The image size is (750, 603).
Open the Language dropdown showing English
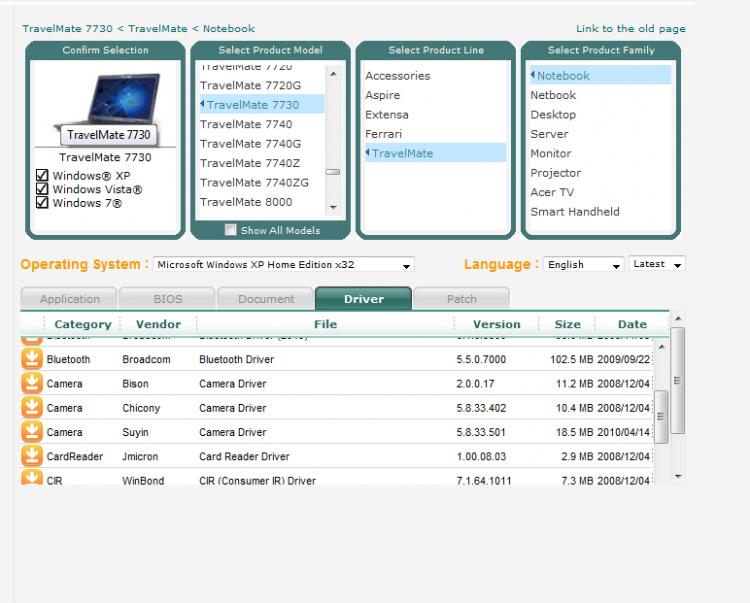(x=584, y=264)
